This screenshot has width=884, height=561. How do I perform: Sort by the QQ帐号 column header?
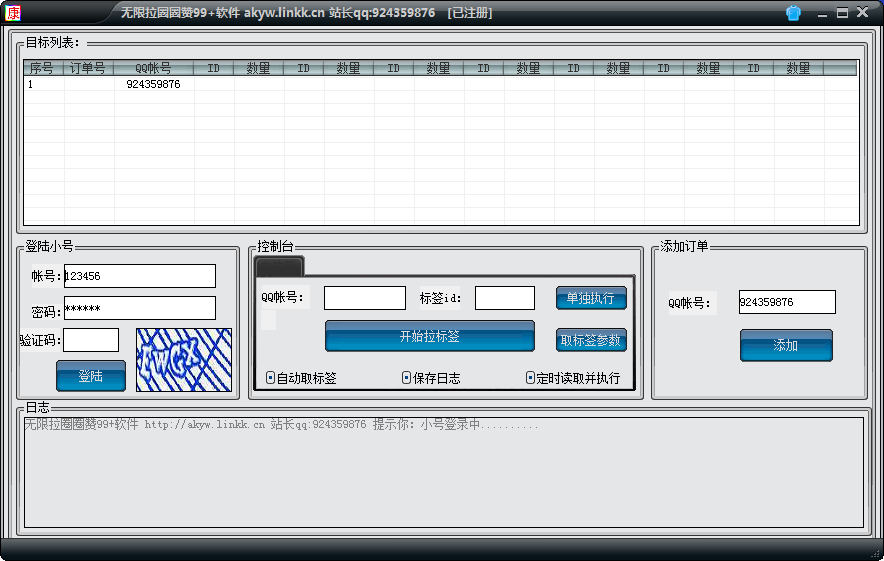153,68
